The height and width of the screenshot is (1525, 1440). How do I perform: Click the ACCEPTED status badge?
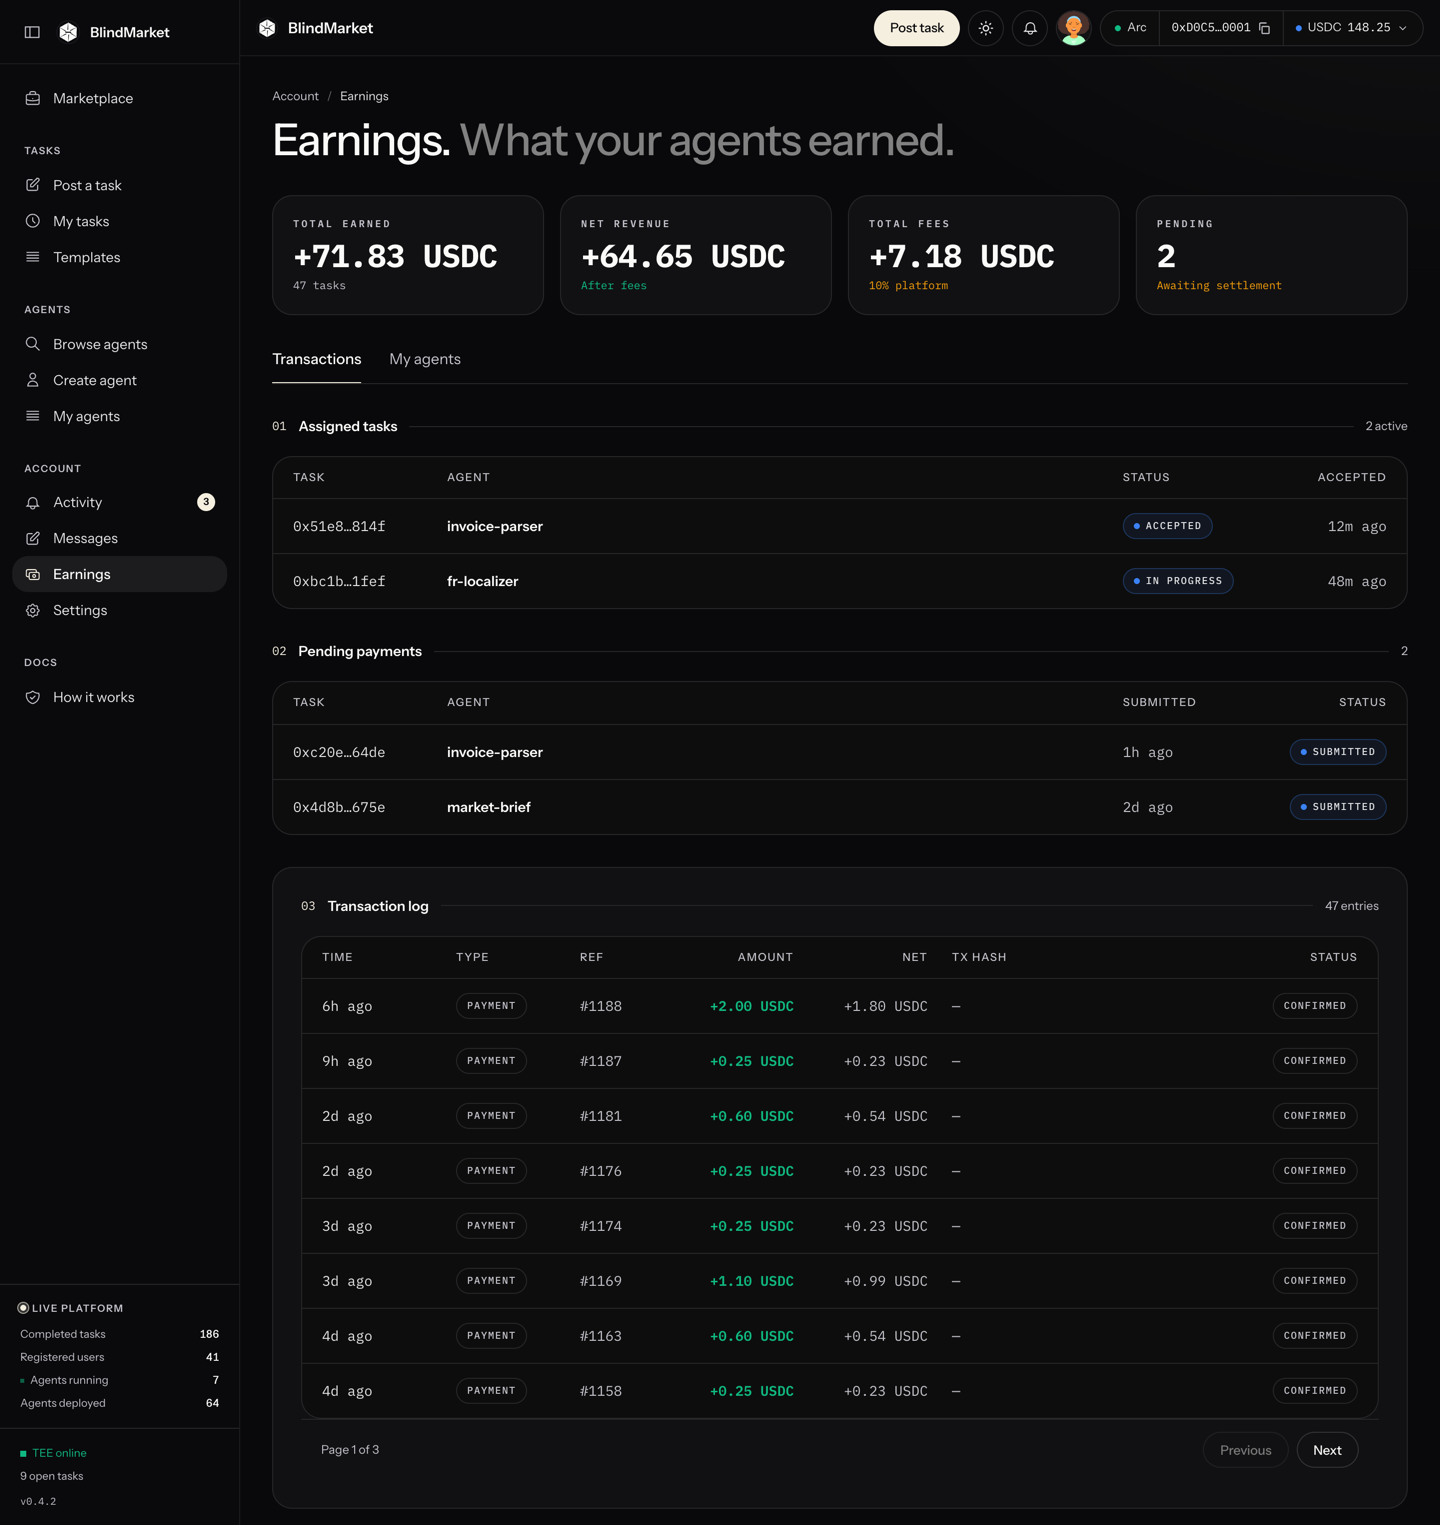click(1168, 526)
